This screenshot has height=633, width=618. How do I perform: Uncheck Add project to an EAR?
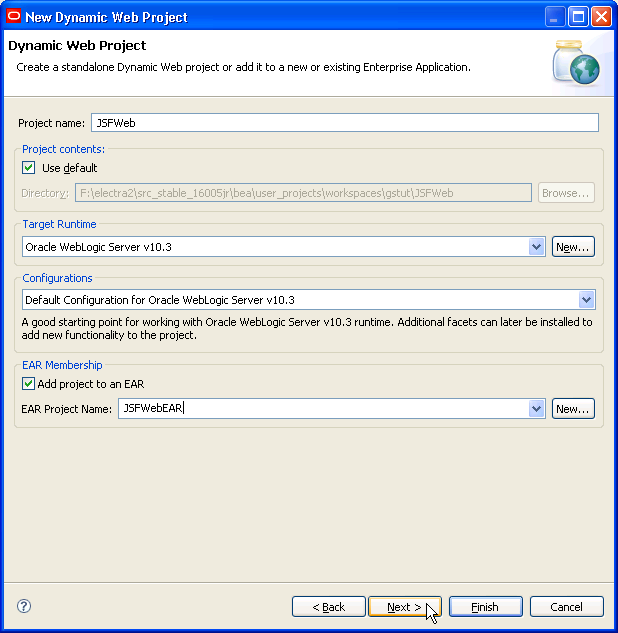pos(28,384)
